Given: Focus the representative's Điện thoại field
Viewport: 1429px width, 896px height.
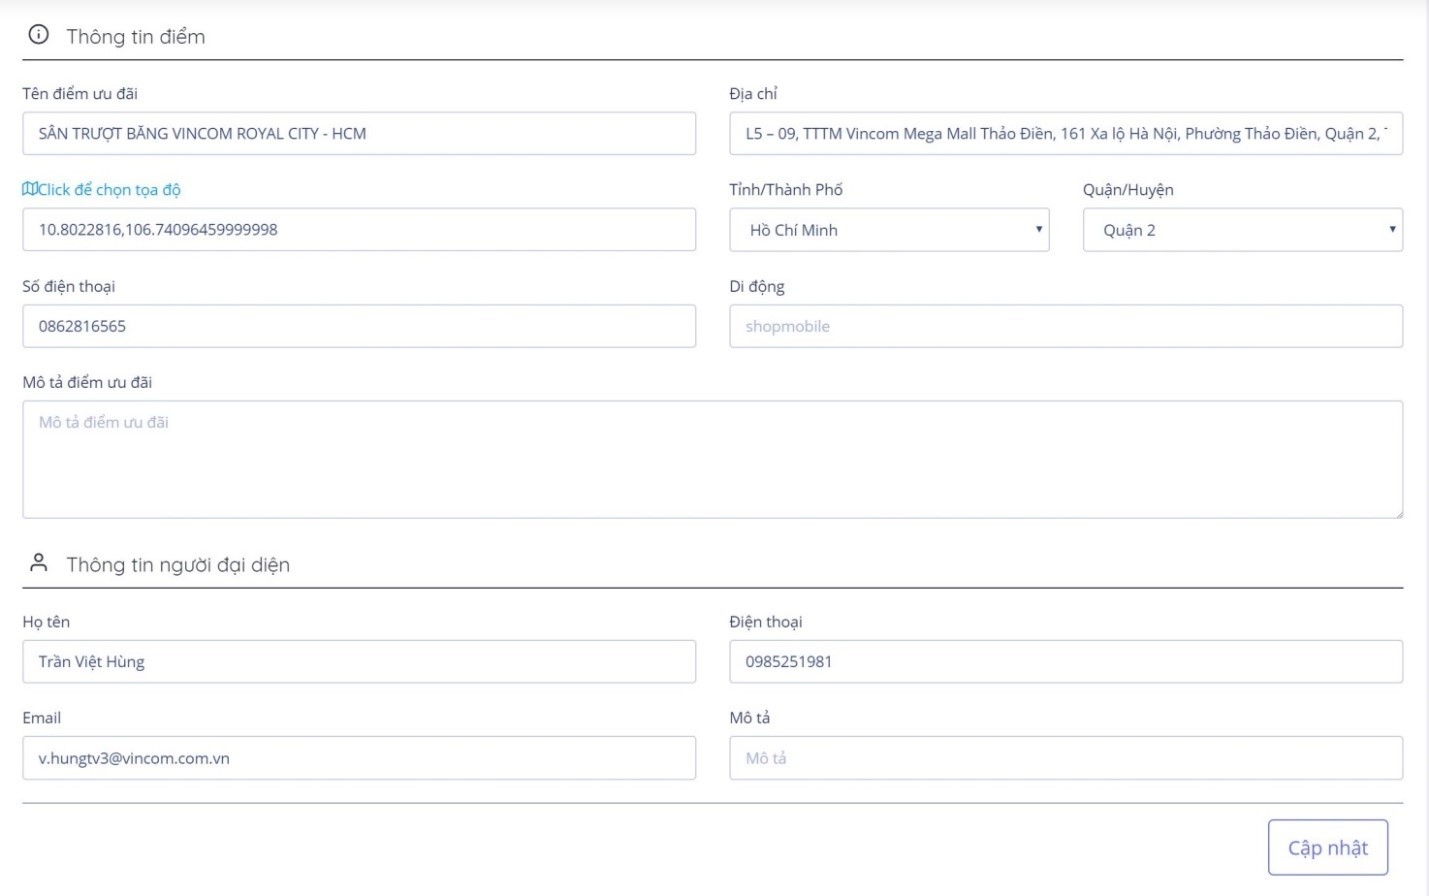Looking at the screenshot, I should (x=1065, y=662).
